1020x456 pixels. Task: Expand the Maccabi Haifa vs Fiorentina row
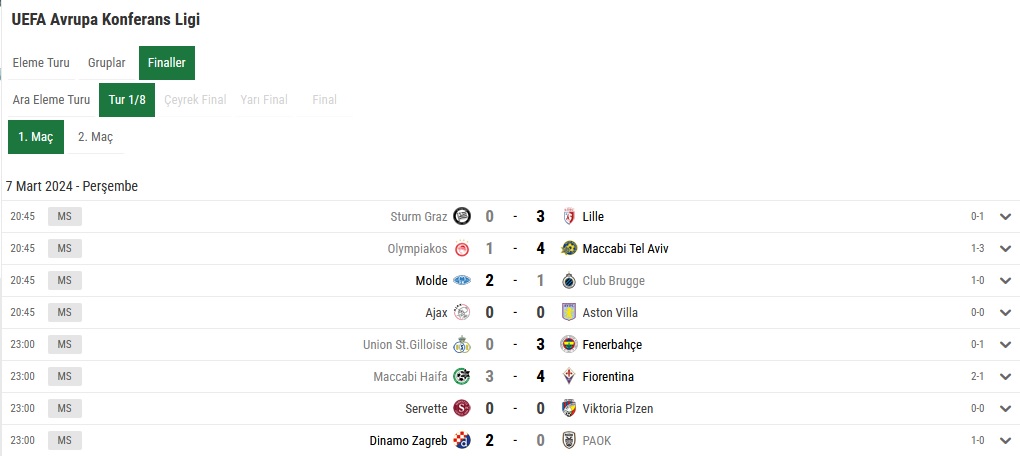[x=1006, y=377]
